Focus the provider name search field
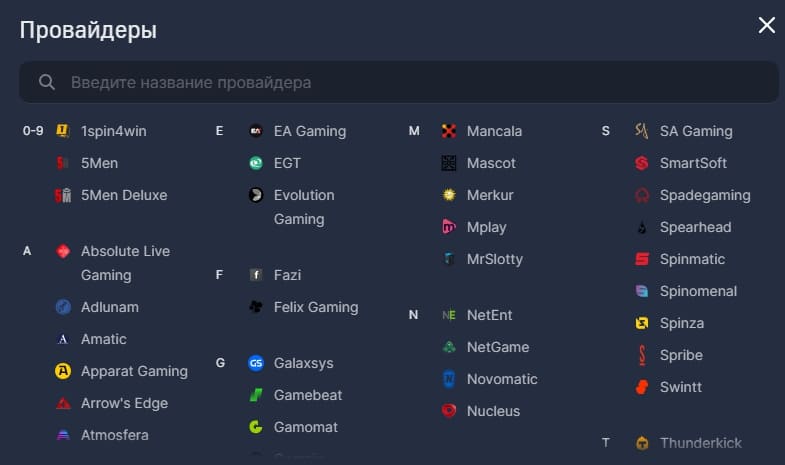The width and height of the screenshot is (785, 465). pyautogui.click(x=399, y=82)
